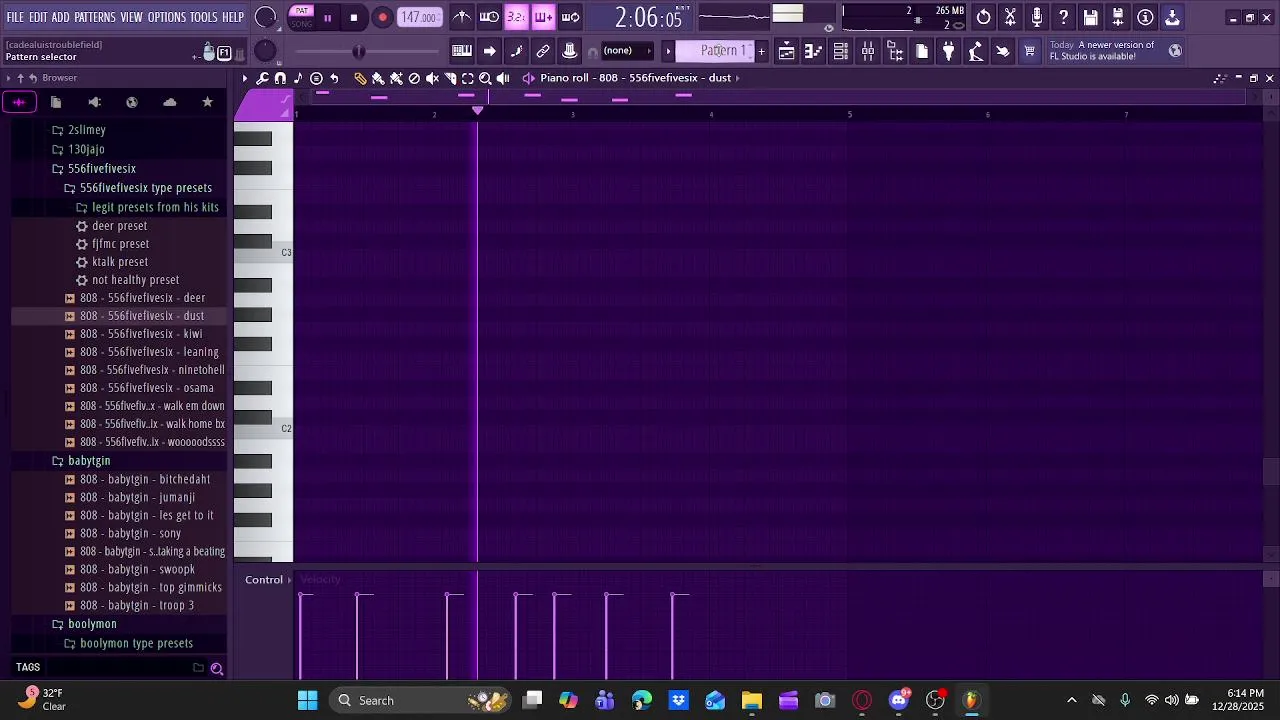Open the Control lane dropdown arrow
1280x720 pixels.
(289, 580)
